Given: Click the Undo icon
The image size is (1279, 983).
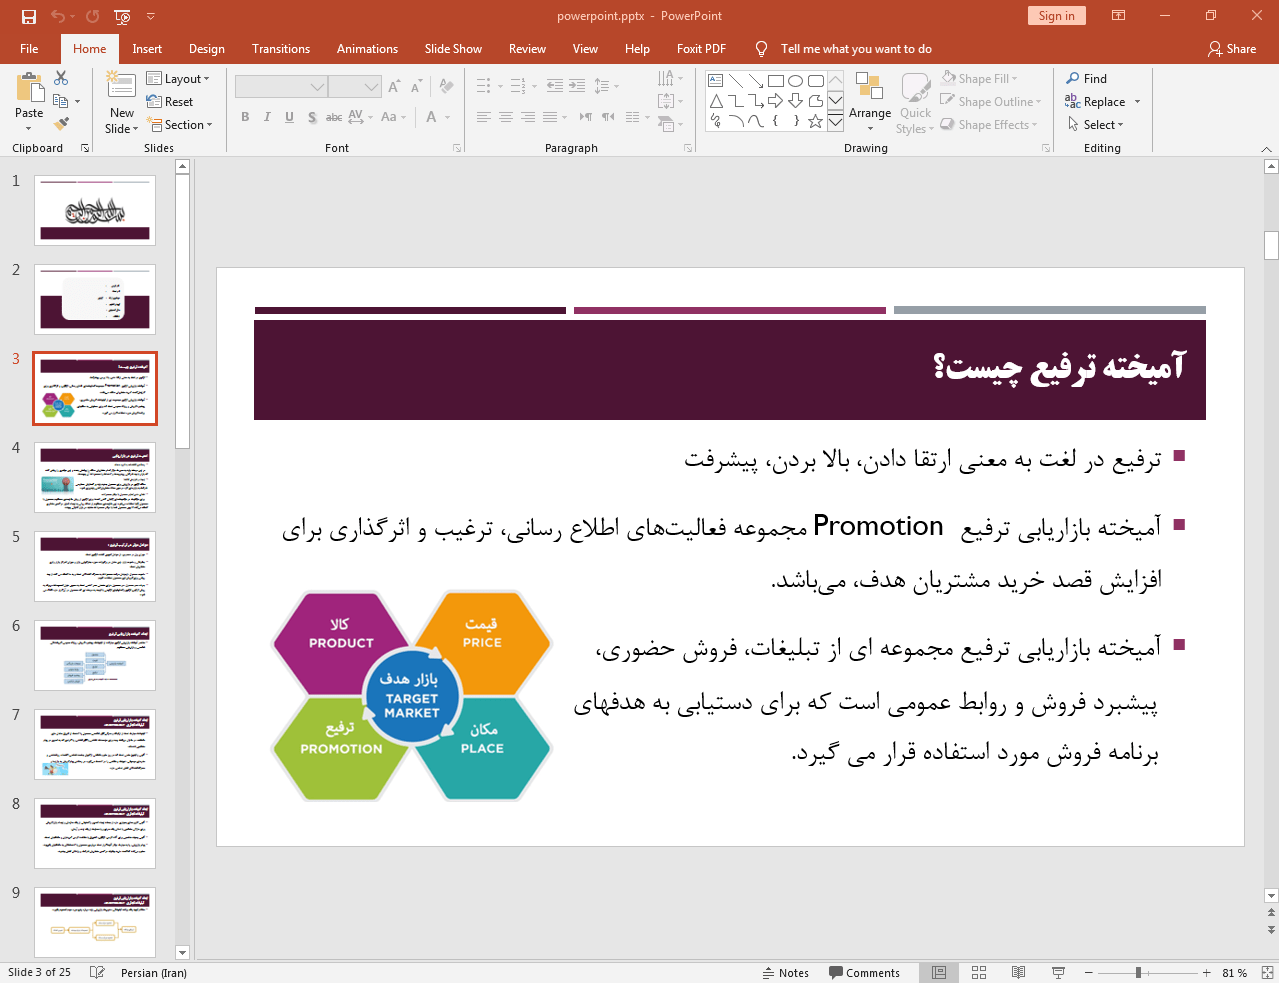Looking at the screenshot, I should click(57, 16).
